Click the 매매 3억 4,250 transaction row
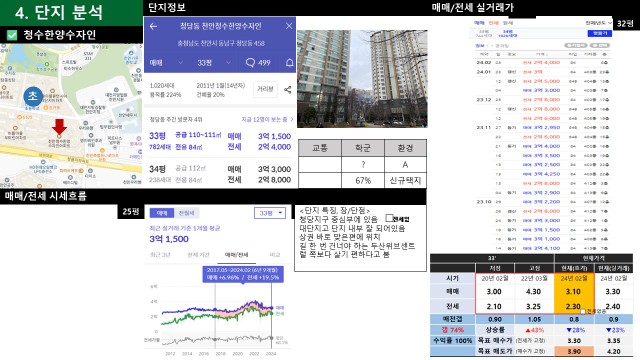640x360 pixels. [x=542, y=174]
